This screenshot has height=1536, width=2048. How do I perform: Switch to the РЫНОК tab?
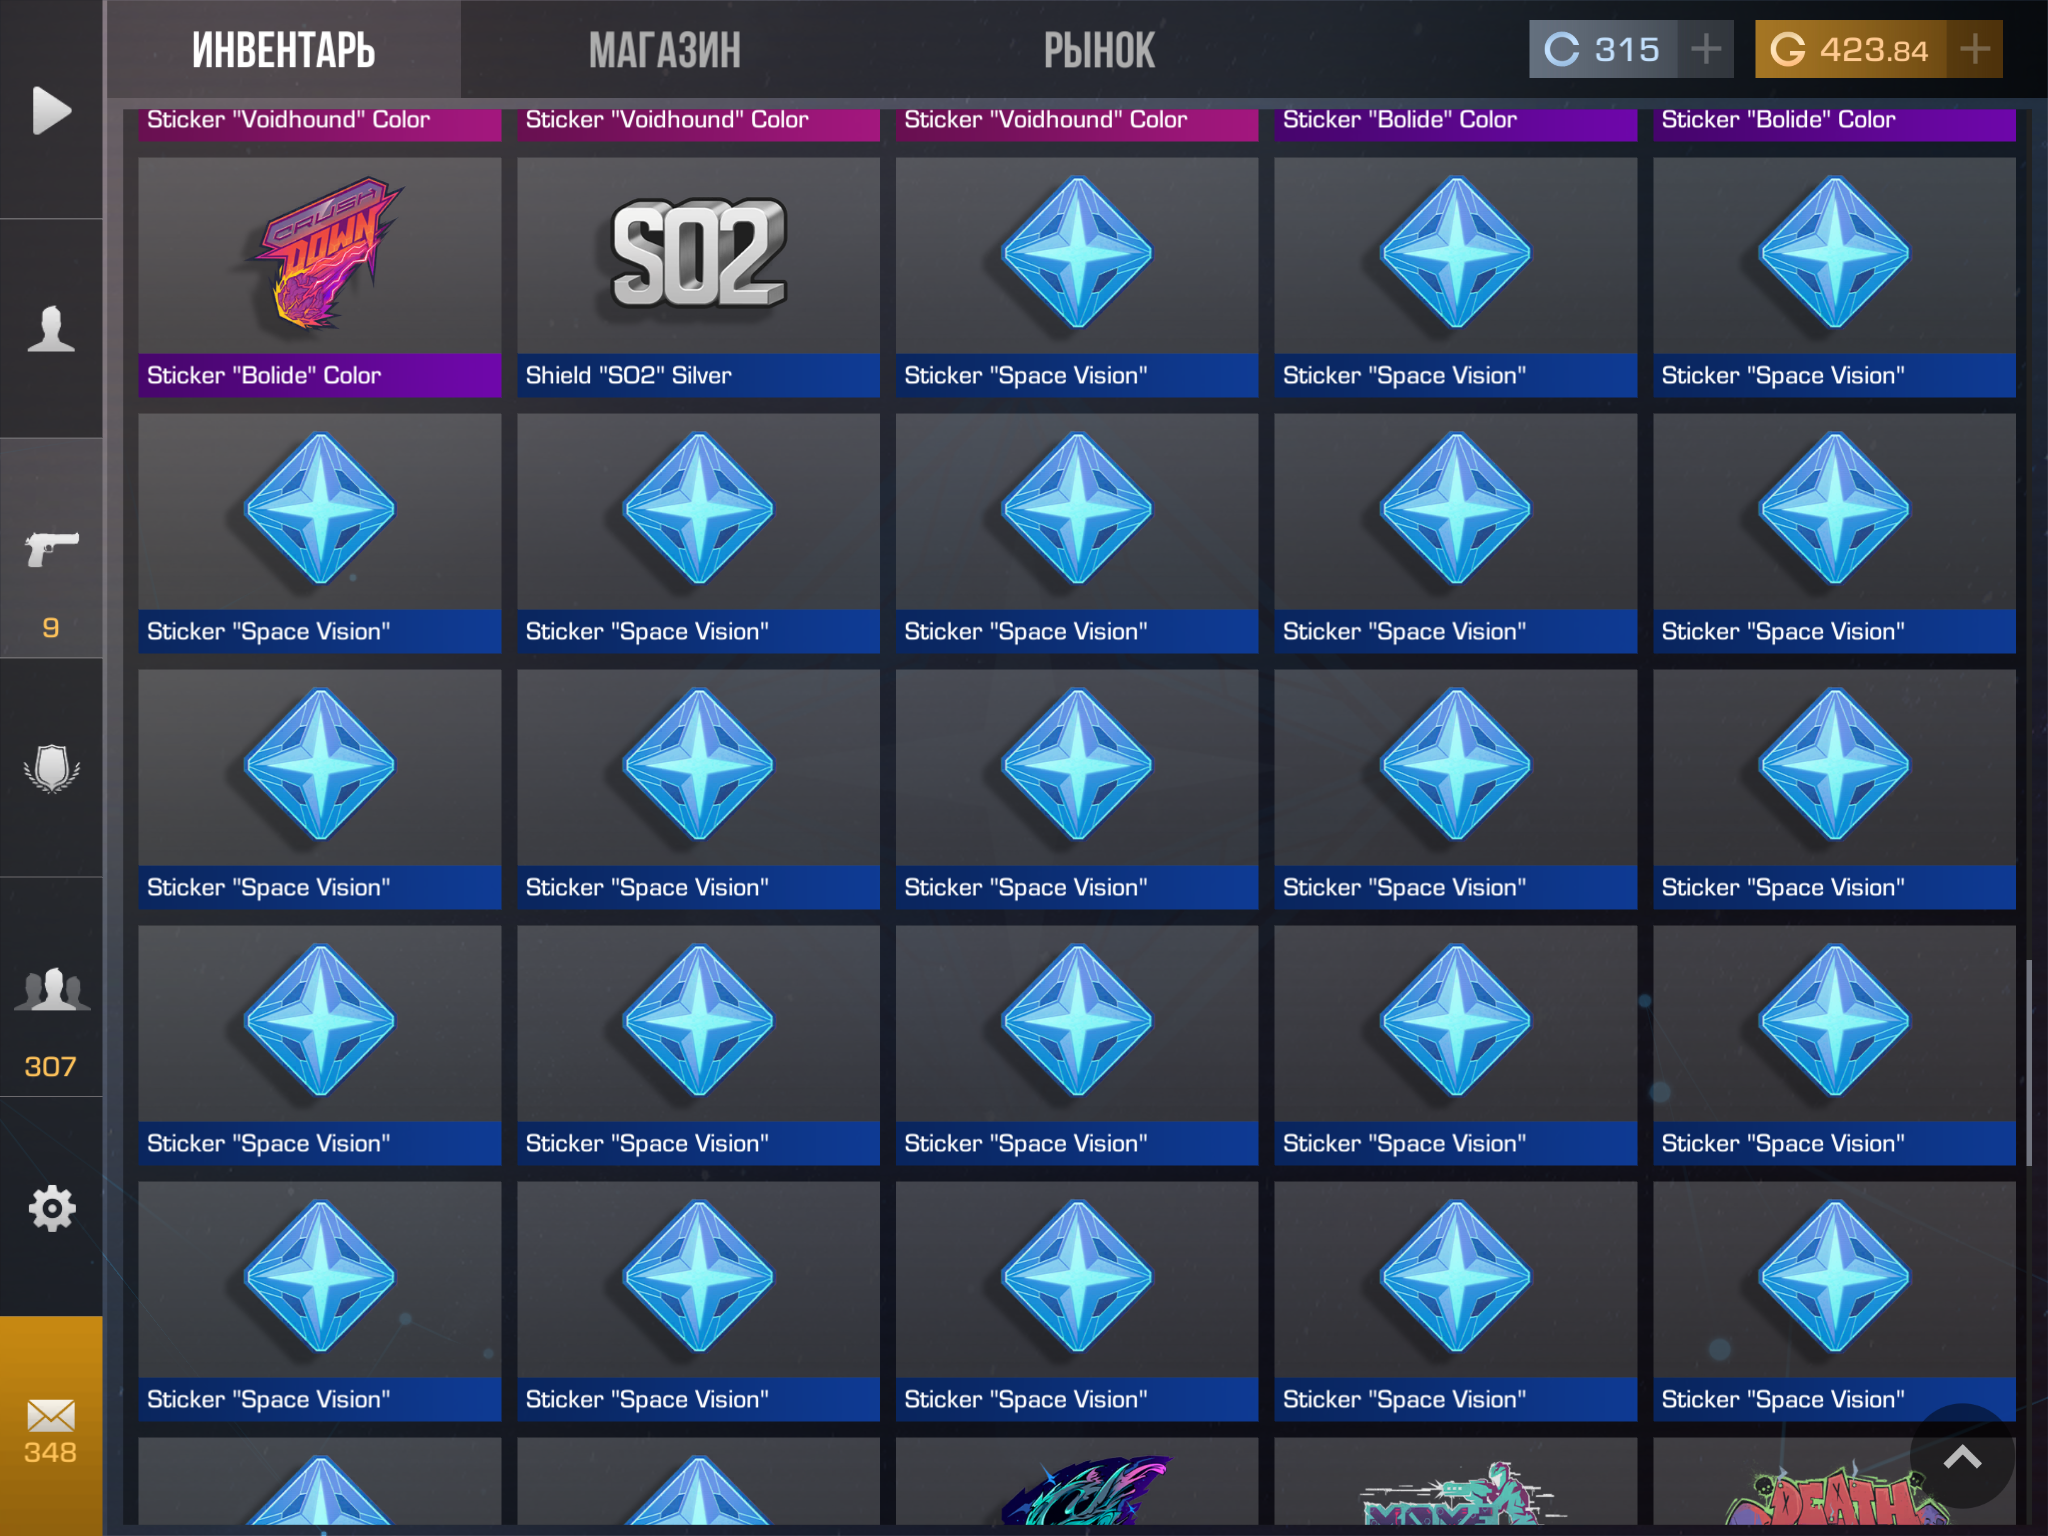(1099, 50)
